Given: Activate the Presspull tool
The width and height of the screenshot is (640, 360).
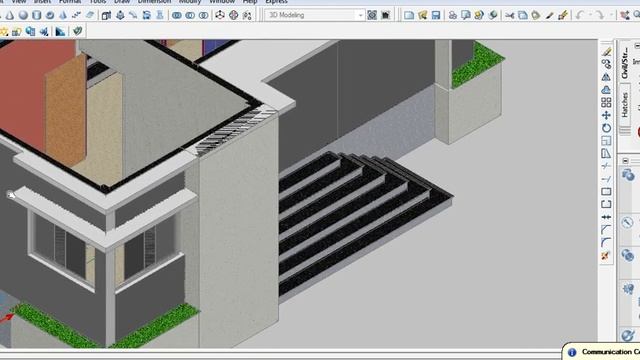Looking at the screenshot, I should (x=120, y=16).
